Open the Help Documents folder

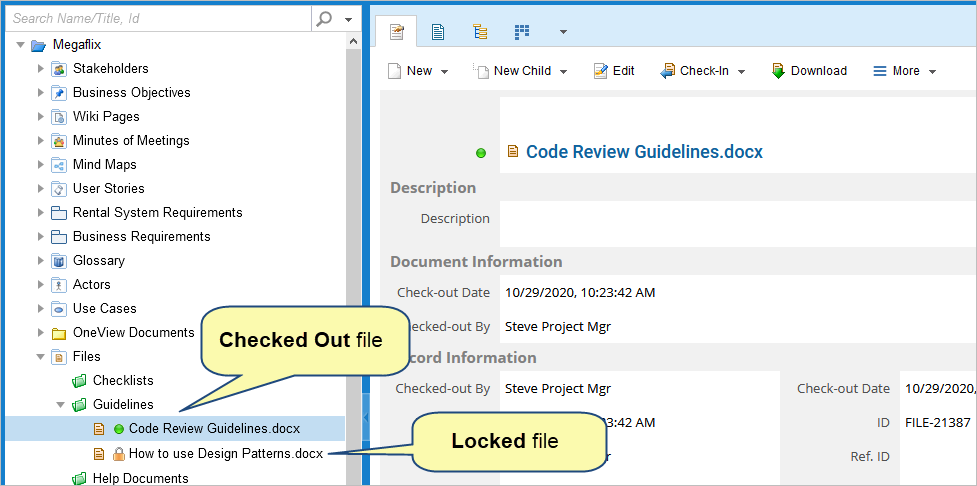coord(140,479)
